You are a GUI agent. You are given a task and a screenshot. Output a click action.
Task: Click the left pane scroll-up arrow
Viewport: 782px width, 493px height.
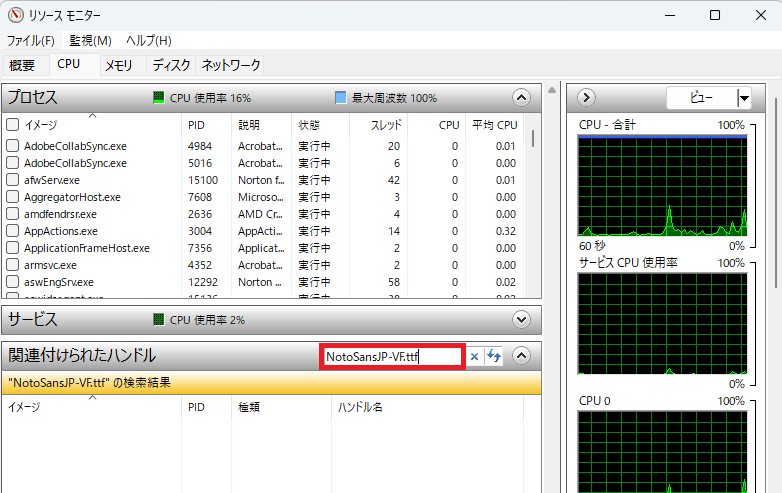[552, 91]
